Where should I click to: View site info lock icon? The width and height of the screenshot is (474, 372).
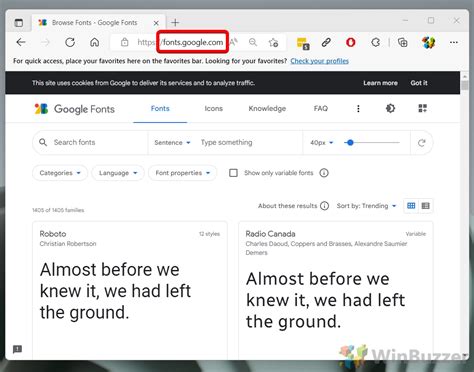click(125, 42)
